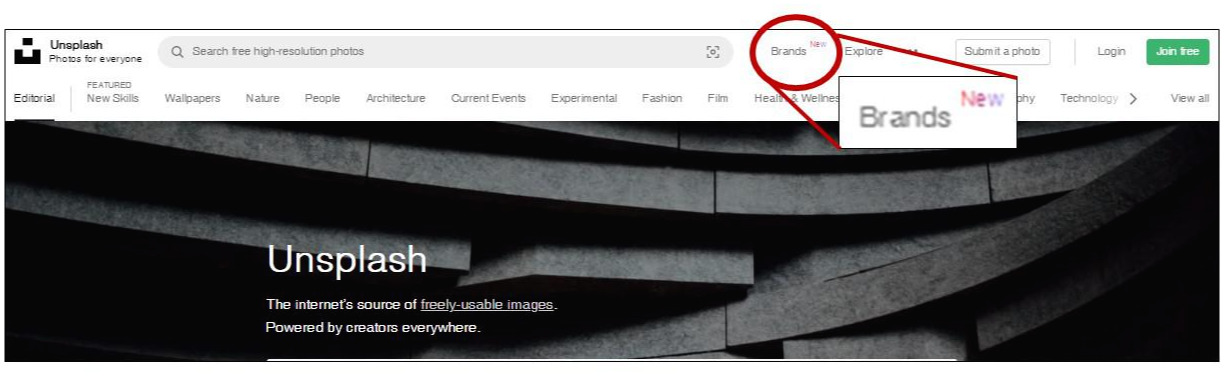
Task: Click the Unsplash Photos for everyone wordmark
Action: click(96, 52)
